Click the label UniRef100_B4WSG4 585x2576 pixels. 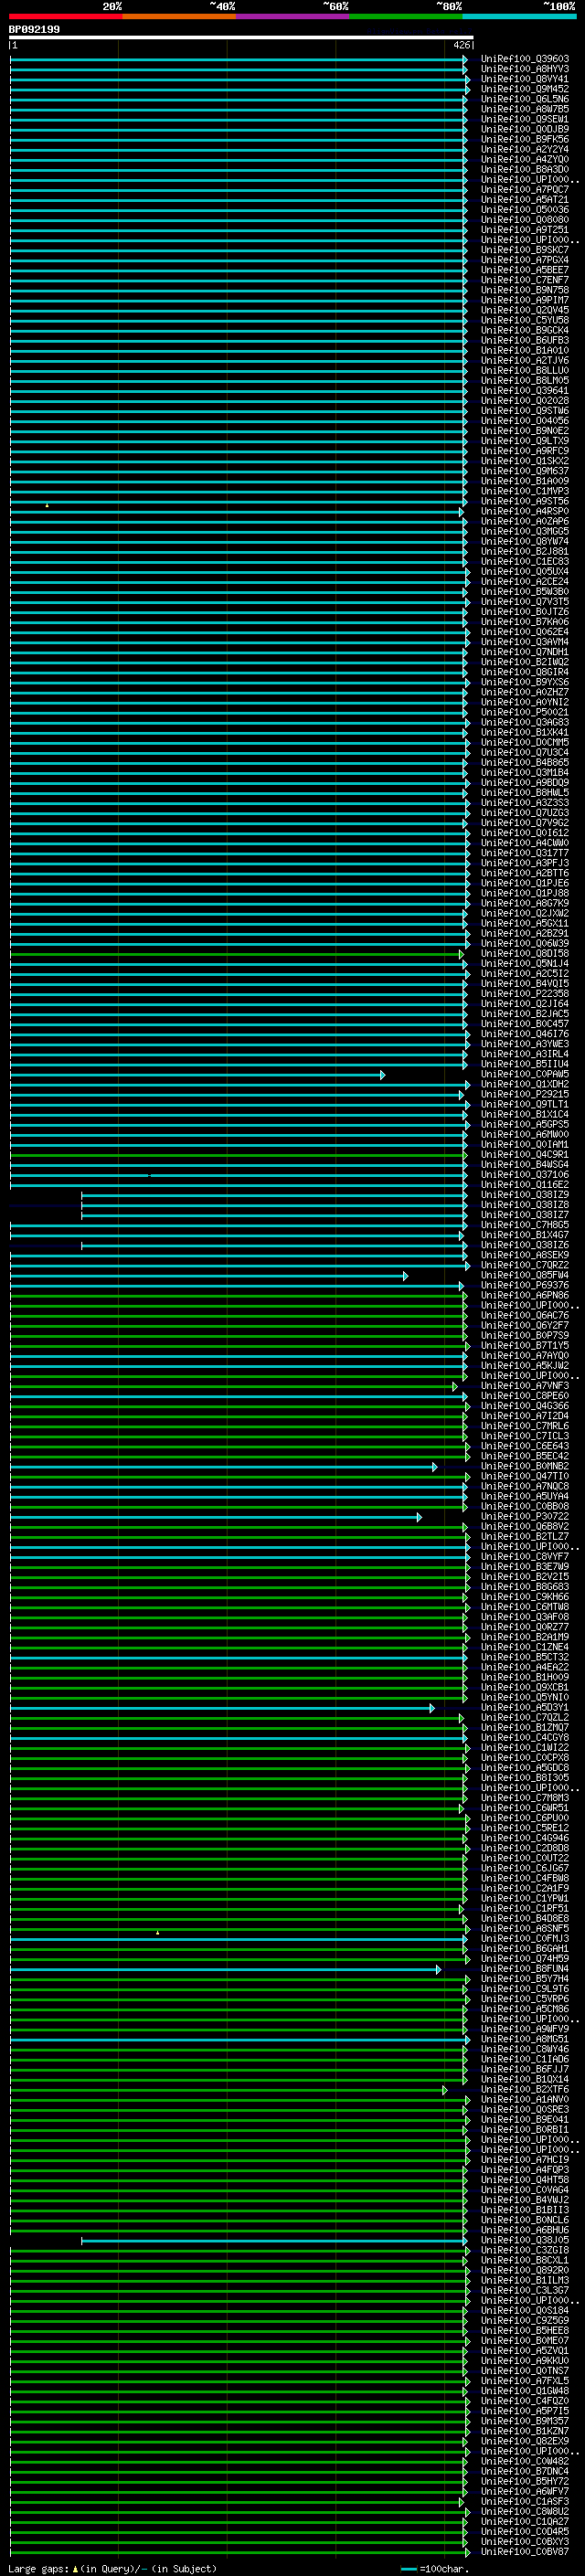click(525, 1164)
